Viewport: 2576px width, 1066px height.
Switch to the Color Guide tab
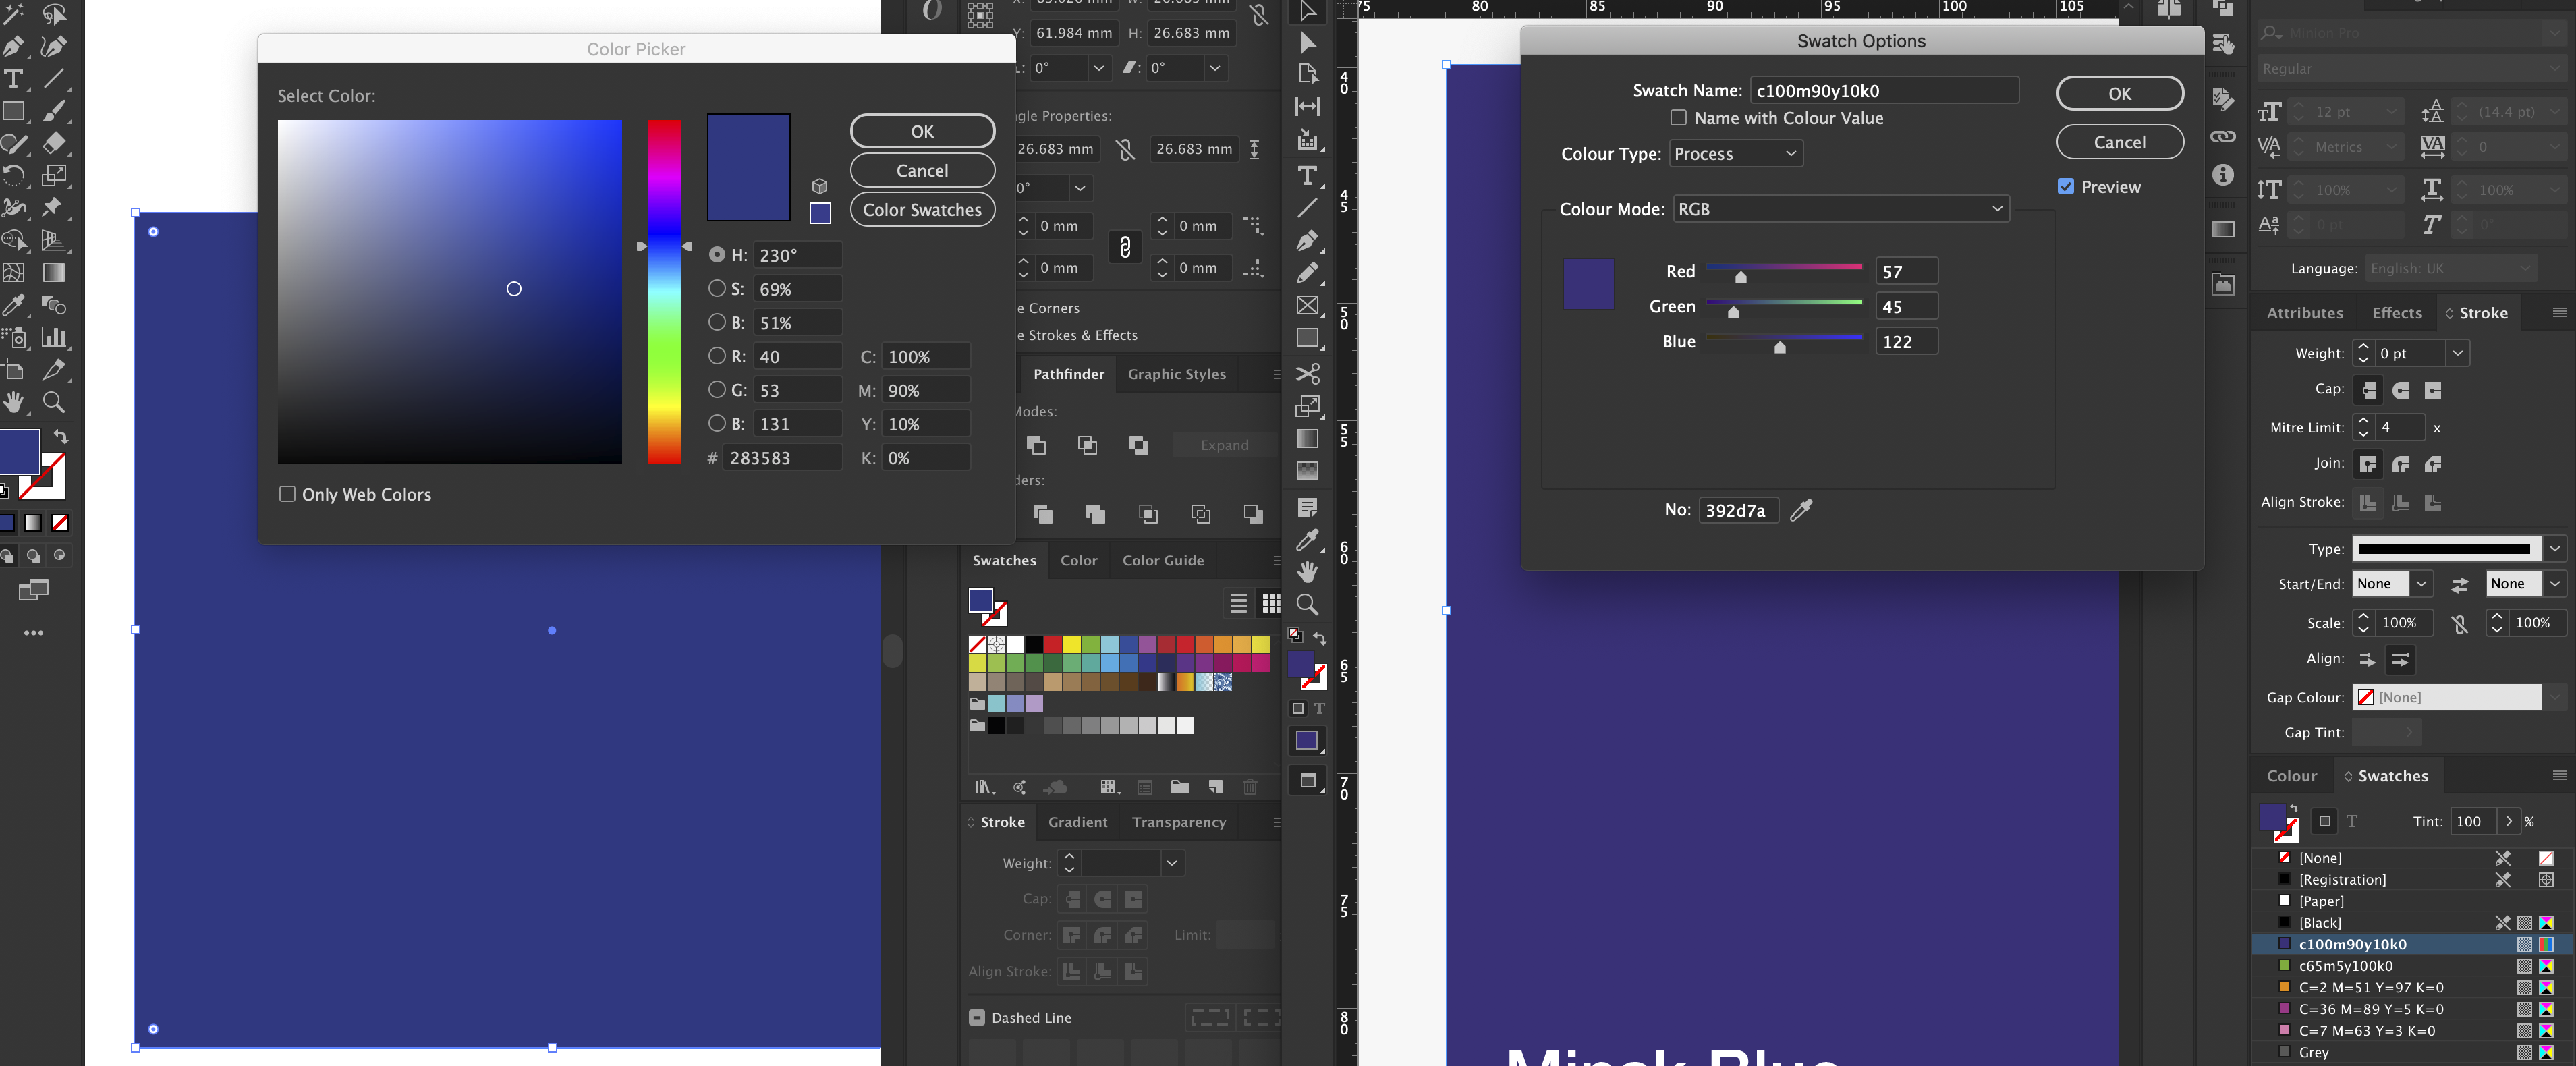pos(1163,560)
